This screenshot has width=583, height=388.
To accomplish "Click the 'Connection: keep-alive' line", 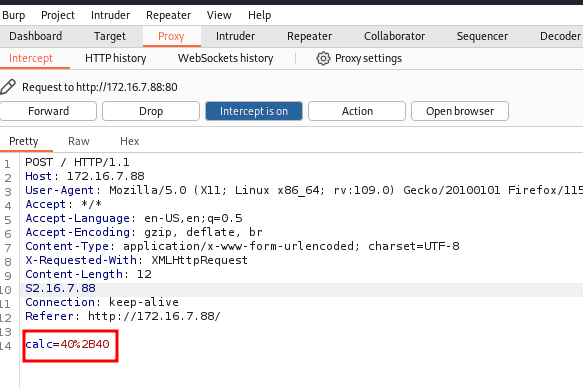I will click(102, 302).
